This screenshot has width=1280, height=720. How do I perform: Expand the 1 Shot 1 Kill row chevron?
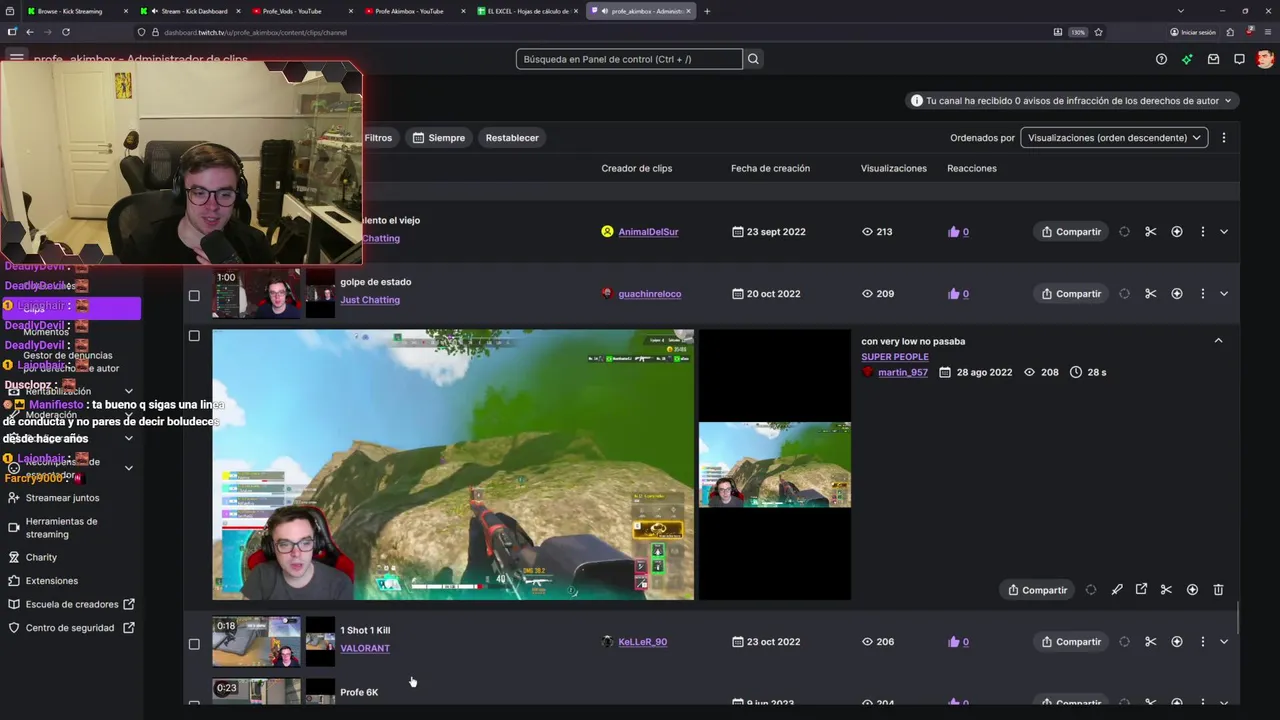tap(1224, 642)
